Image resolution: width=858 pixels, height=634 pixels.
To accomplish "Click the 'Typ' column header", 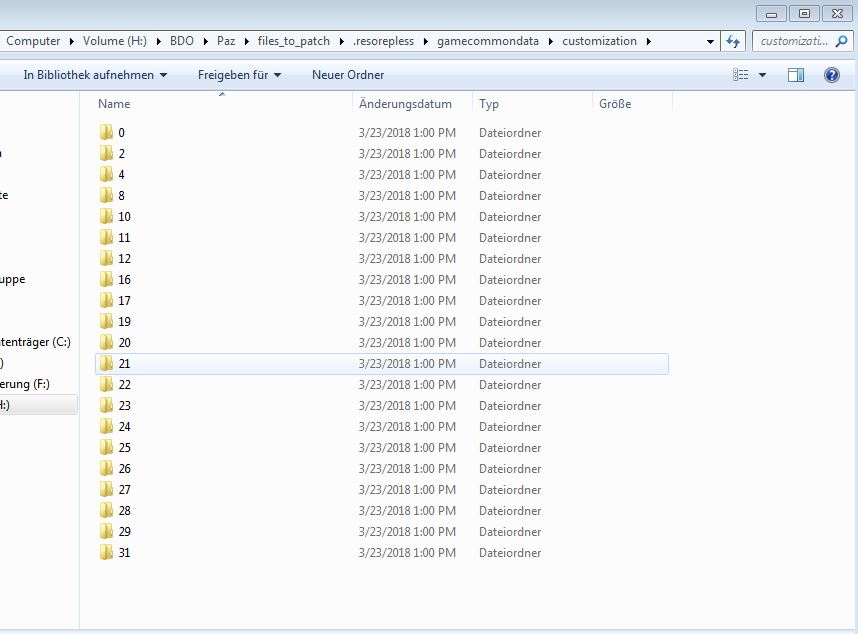I will [x=489, y=104].
